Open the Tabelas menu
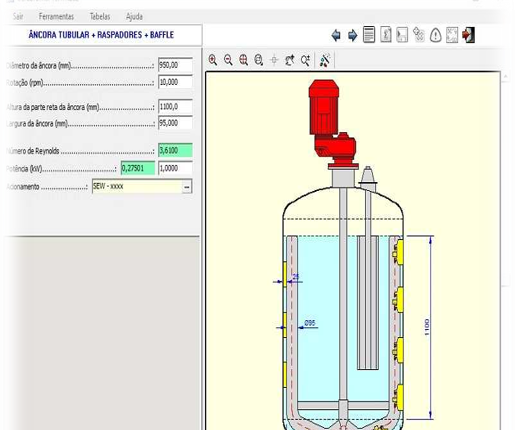Image resolution: width=517 pixels, height=430 pixels. tap(100, 16)
